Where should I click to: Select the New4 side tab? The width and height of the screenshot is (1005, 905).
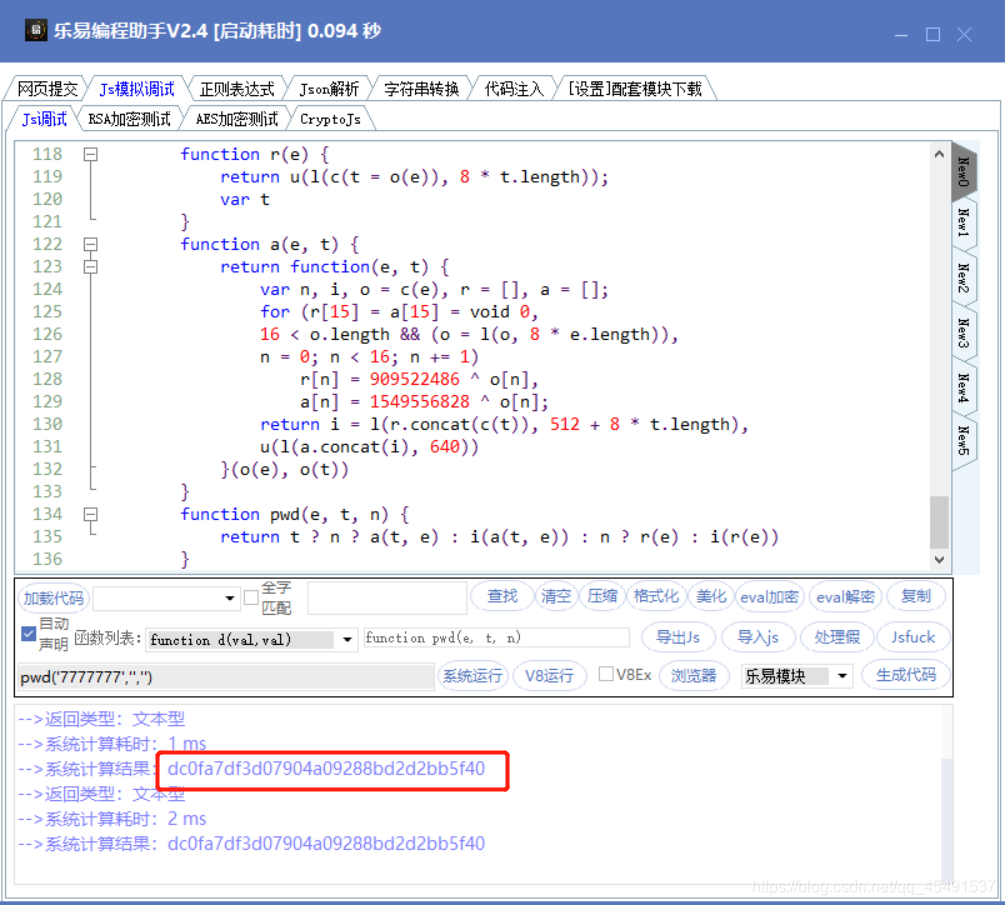click(963, 387)
